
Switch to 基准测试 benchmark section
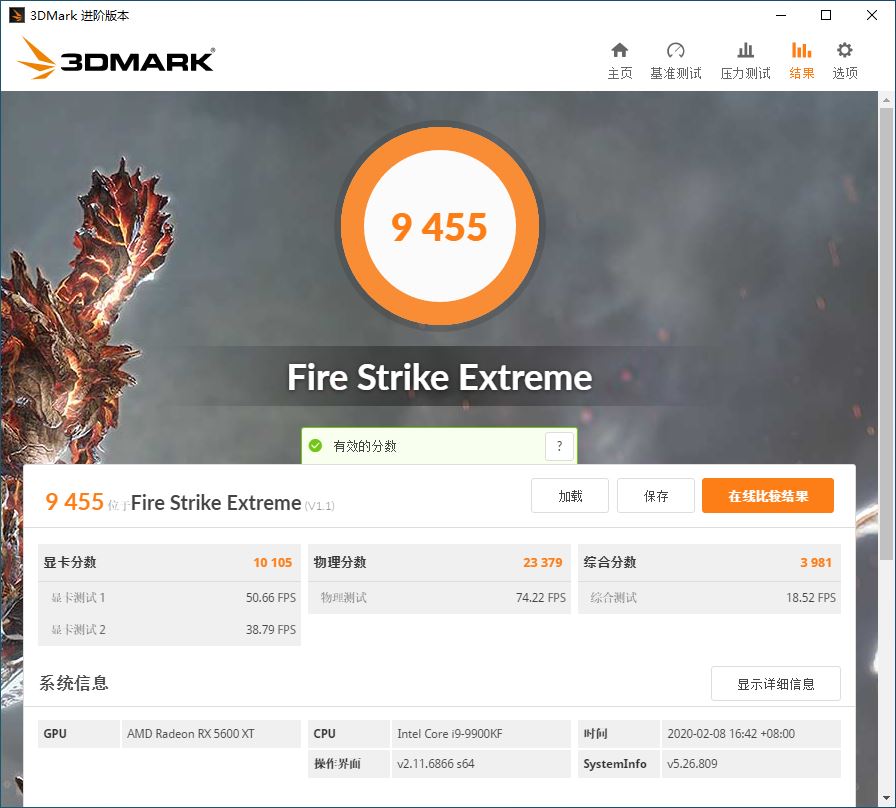click(676, 58)
